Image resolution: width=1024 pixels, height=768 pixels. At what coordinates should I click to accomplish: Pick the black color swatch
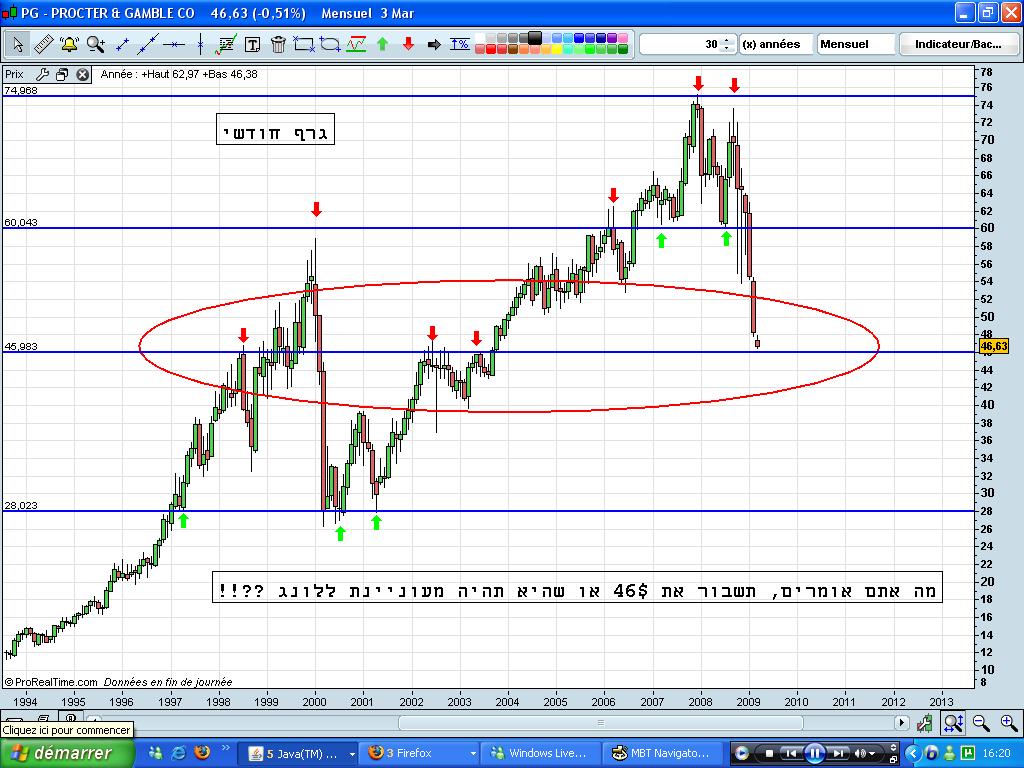click(x=535, y=37)
